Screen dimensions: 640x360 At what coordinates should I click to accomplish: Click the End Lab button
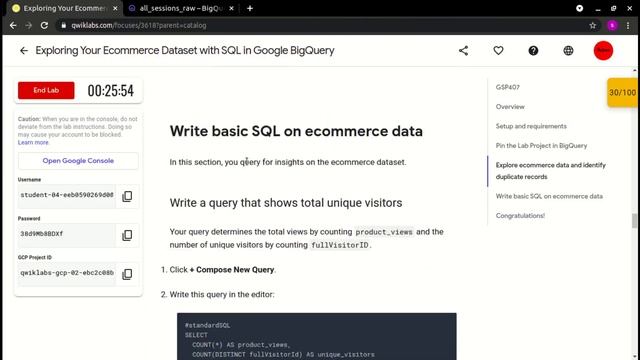(x=46, y=90)
